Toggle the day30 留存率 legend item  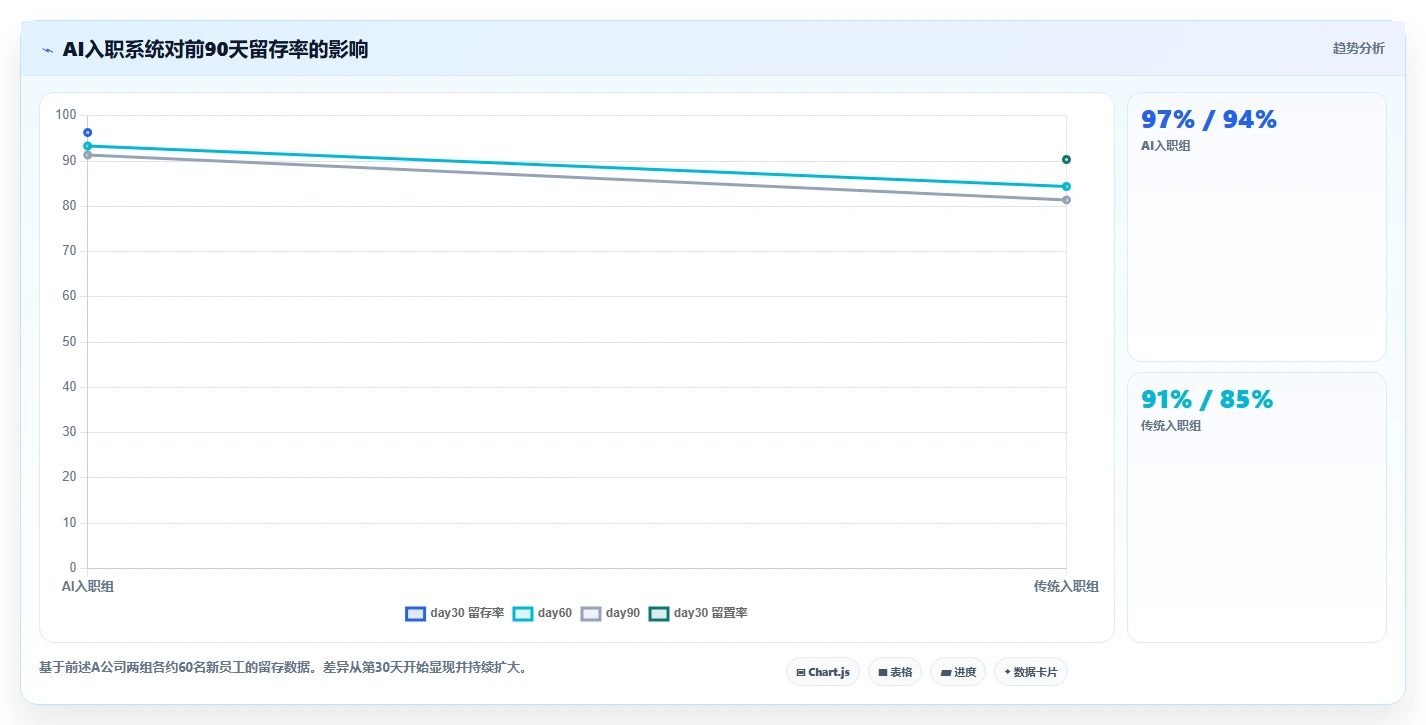455,613
